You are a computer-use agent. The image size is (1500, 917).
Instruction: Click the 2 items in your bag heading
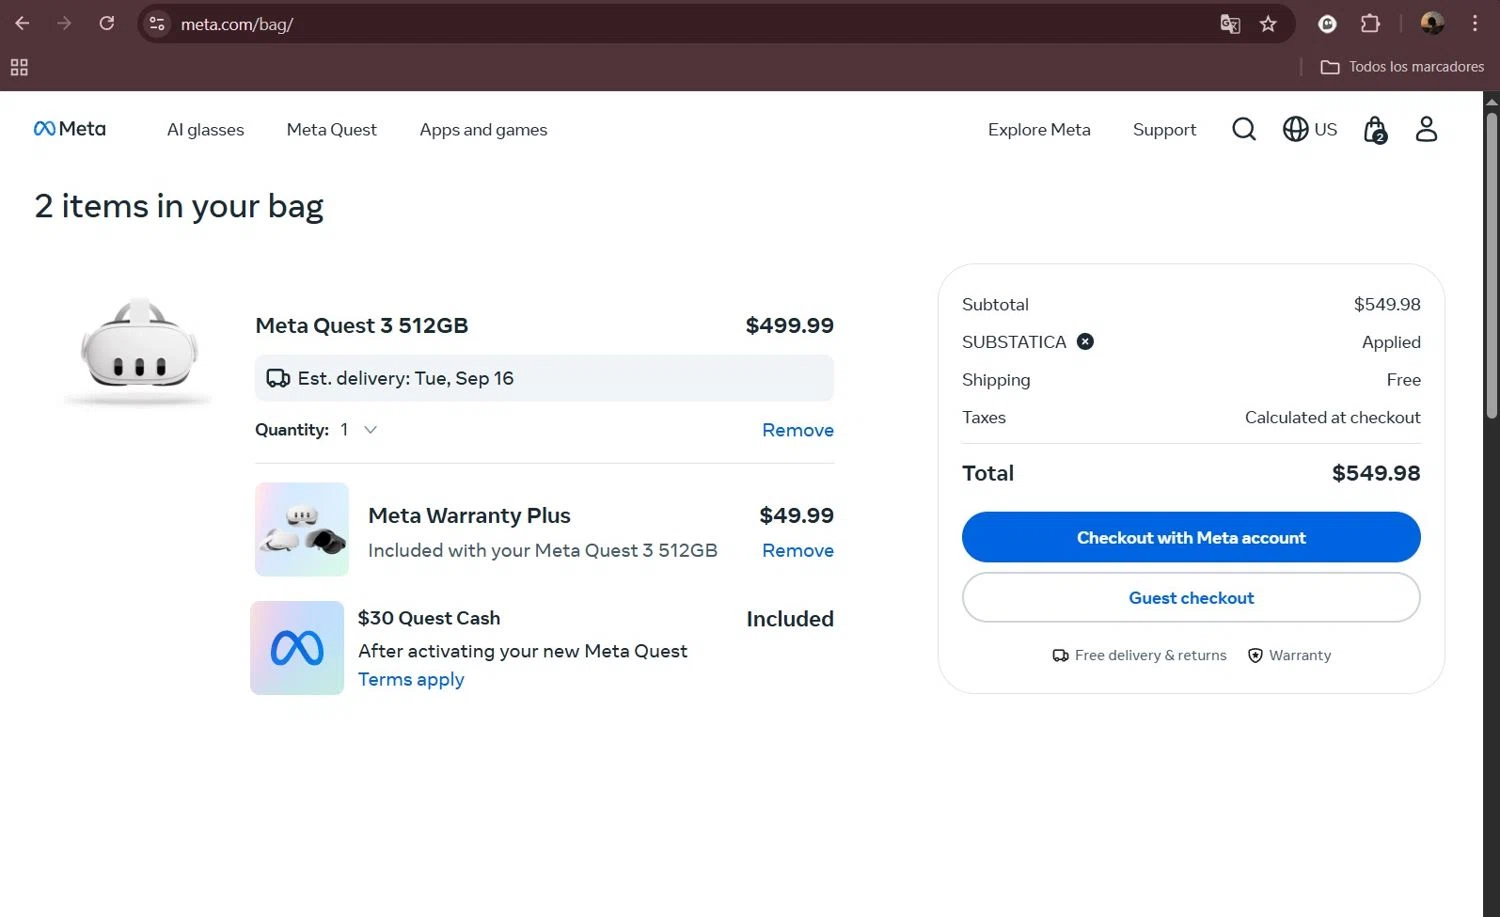coord(179,206)
